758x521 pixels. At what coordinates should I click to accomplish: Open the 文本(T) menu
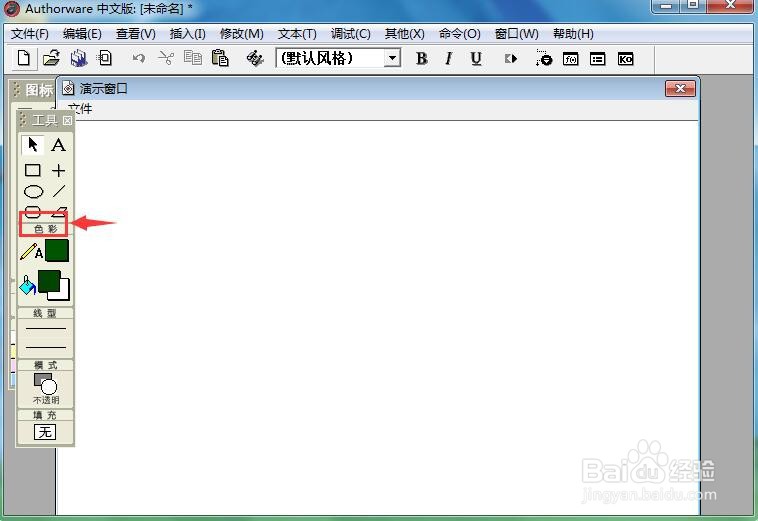(x=297, y=34)
